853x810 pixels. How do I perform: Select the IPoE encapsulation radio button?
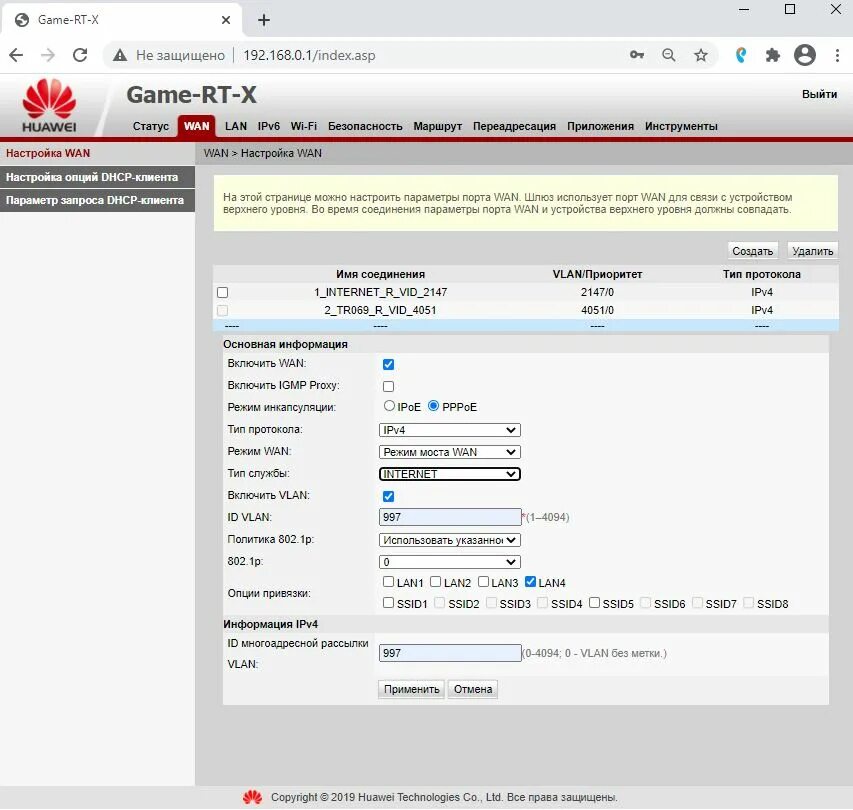tap(389, 406)
